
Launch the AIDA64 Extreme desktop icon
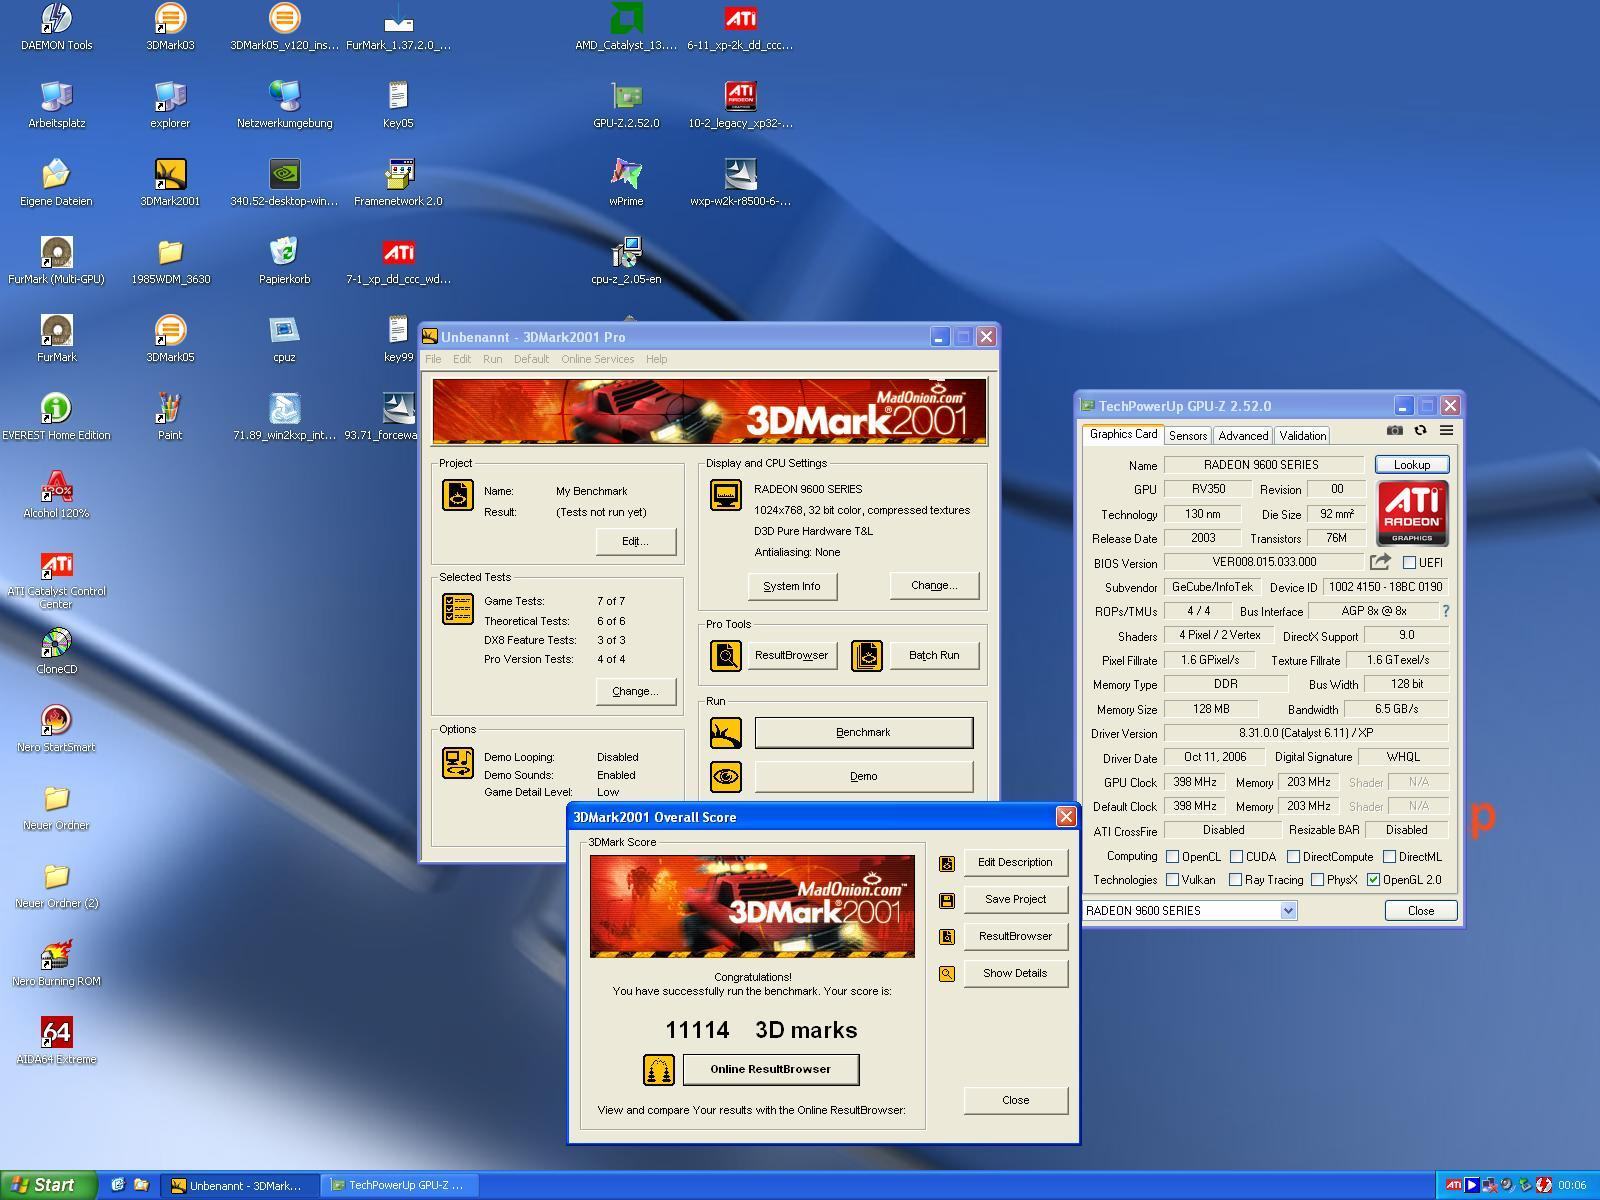pyautogui.click(x=57, y=1033)
